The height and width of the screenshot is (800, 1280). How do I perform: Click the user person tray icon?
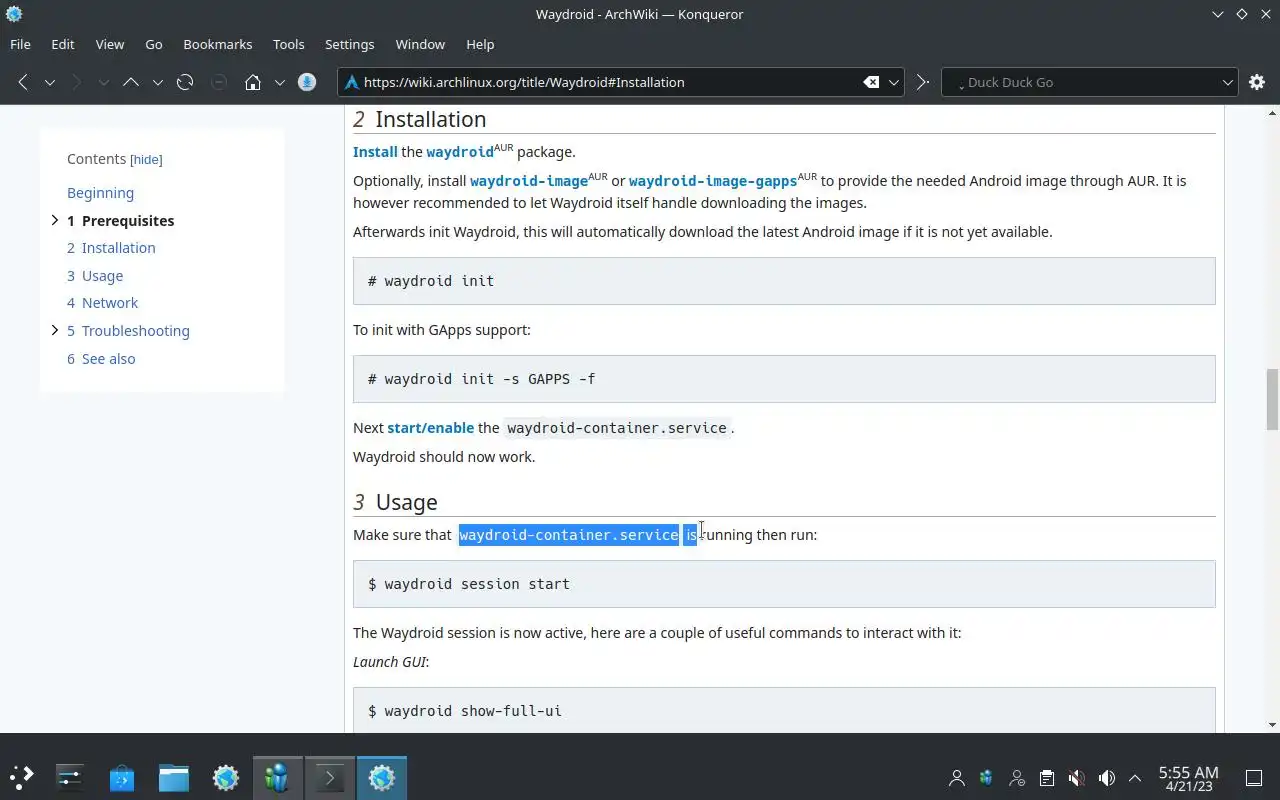point(957,778)
